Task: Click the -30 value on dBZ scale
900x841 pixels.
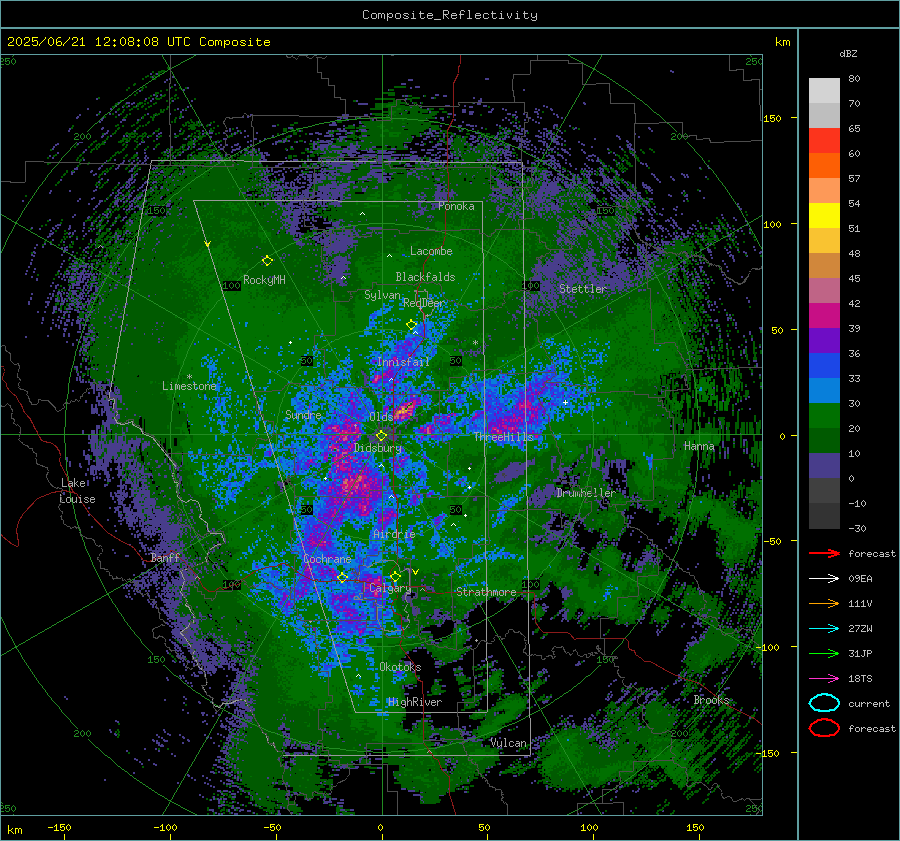Action: click(x=857, y=528)
